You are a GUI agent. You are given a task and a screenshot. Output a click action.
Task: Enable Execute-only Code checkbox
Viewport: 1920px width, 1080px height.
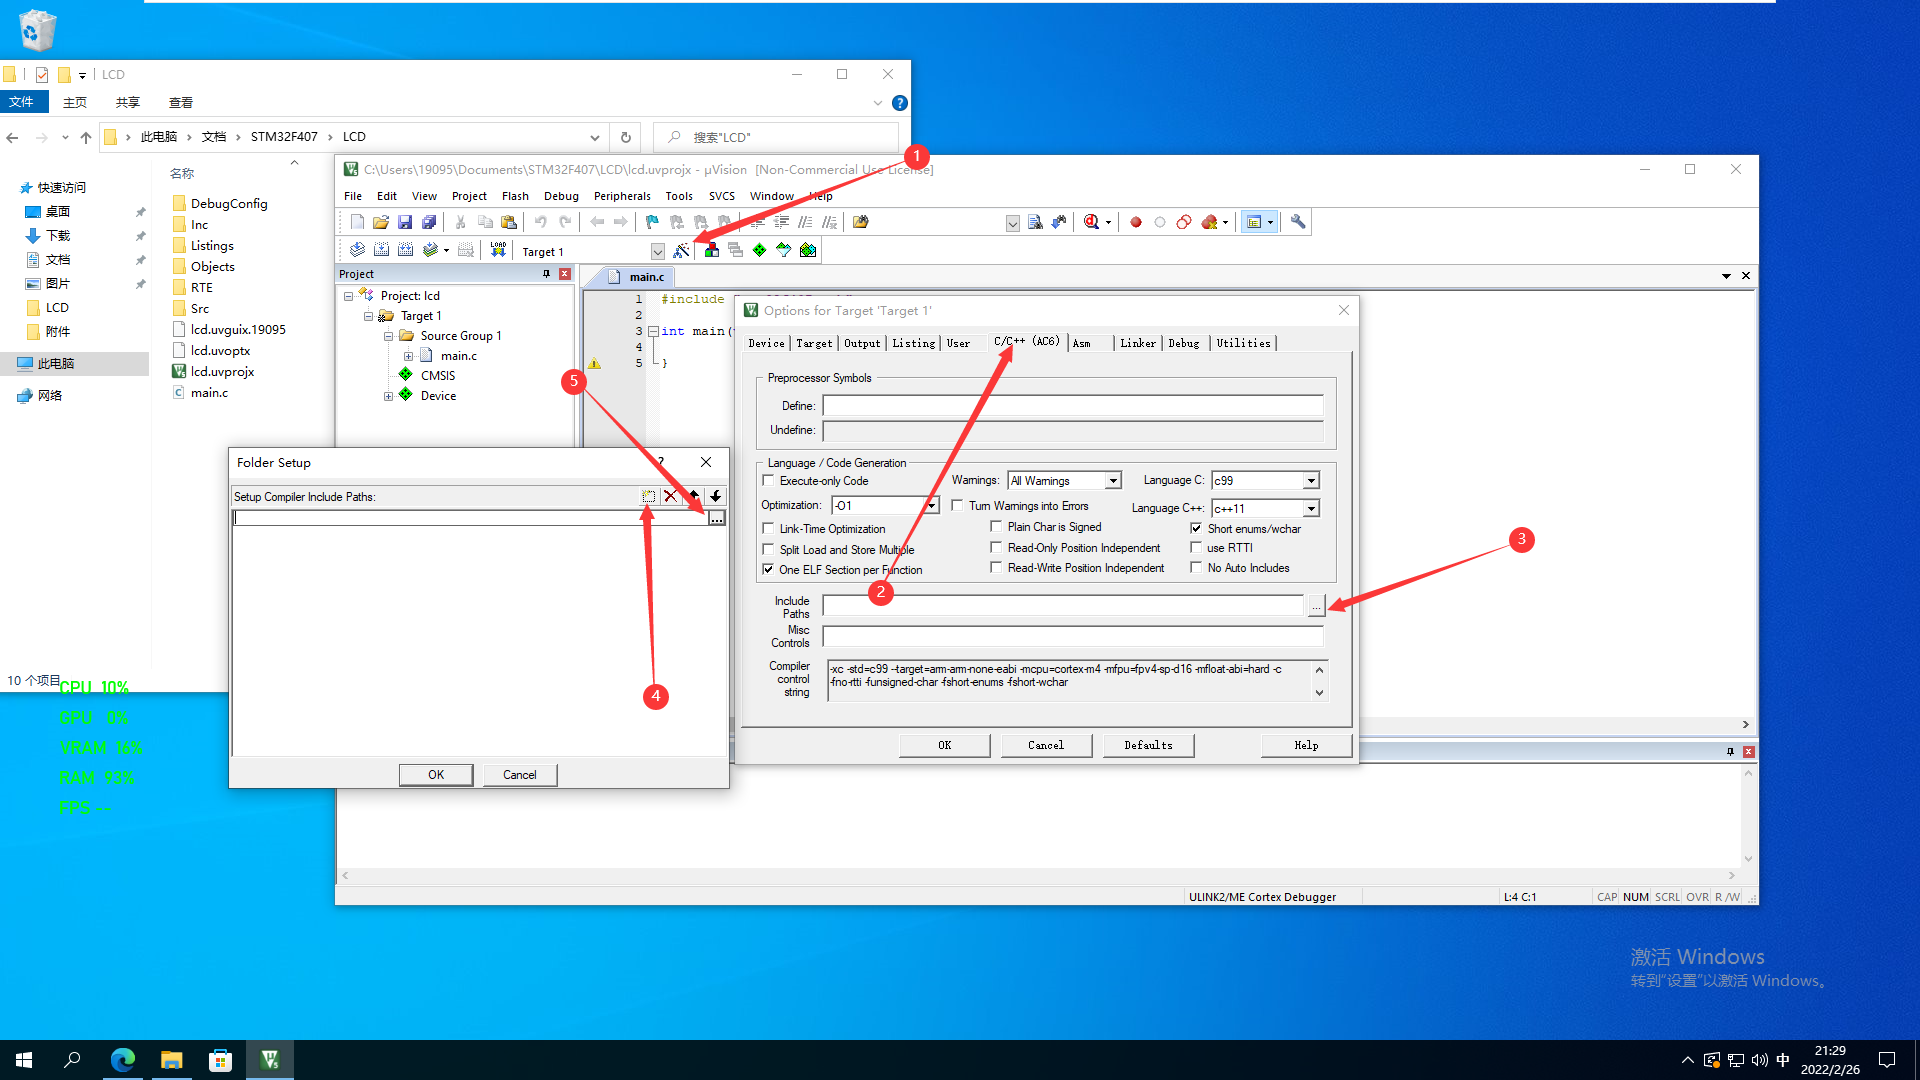[768, 481]
